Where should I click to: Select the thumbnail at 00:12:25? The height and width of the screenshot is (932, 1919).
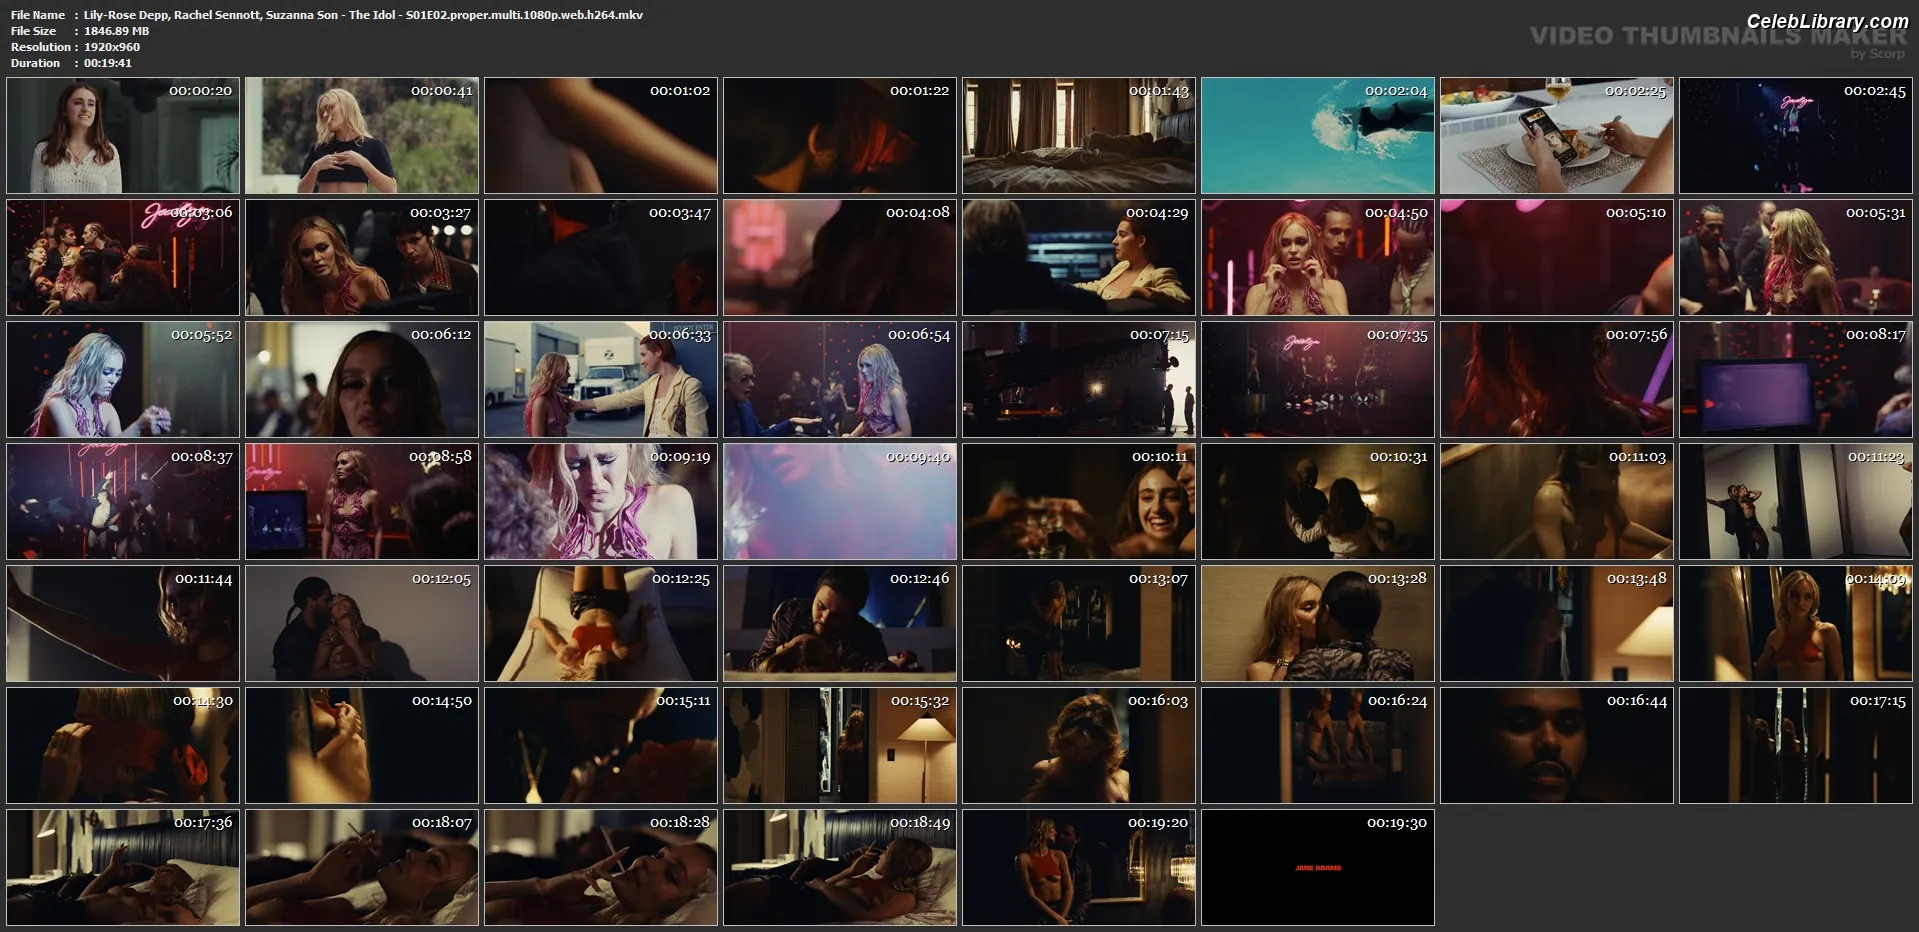point(601,623)
